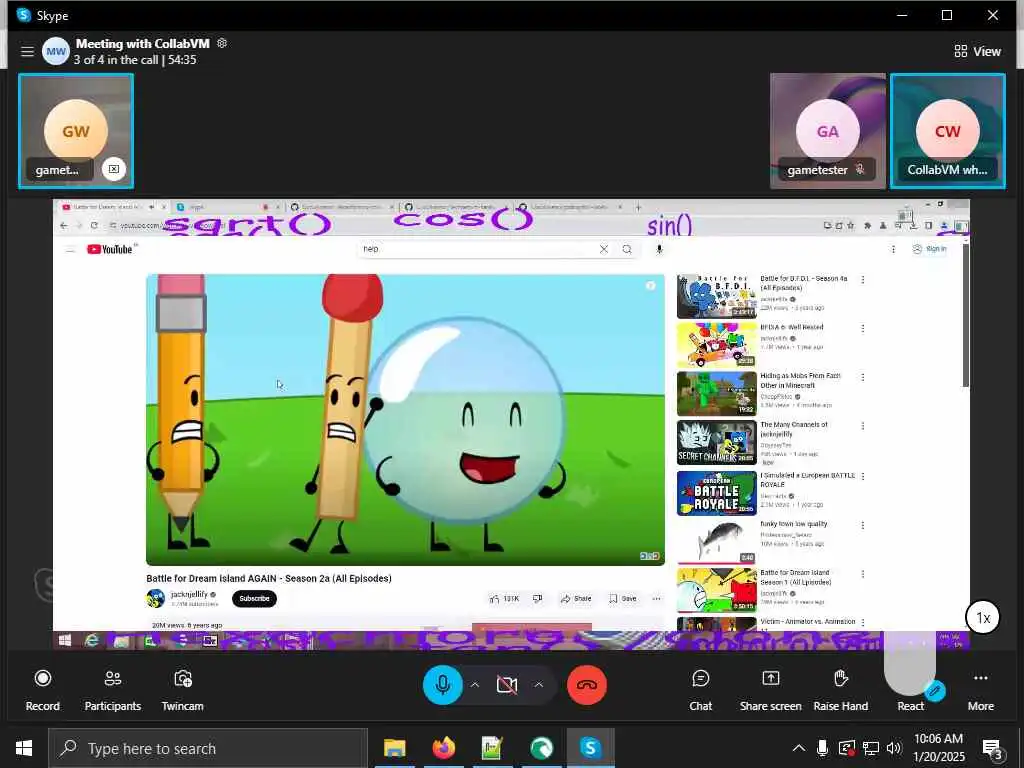Open Firefox from taskbar

443,748
